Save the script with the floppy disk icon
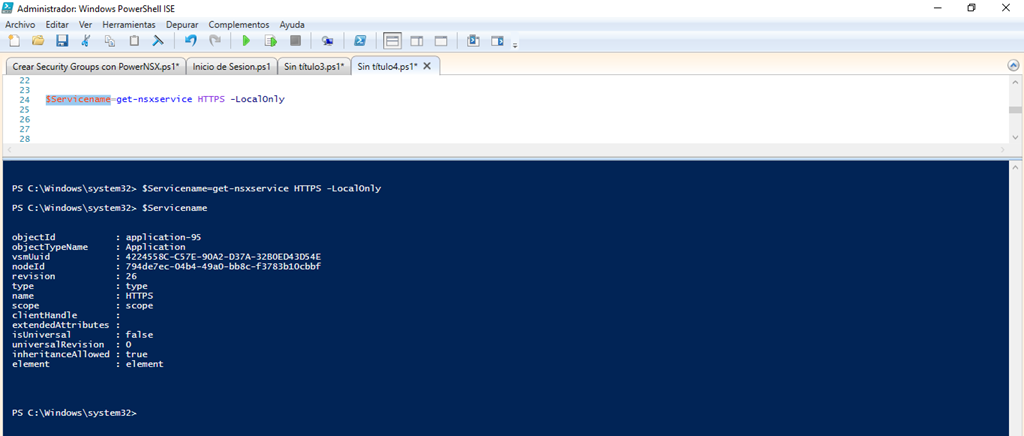 point(62,41)
